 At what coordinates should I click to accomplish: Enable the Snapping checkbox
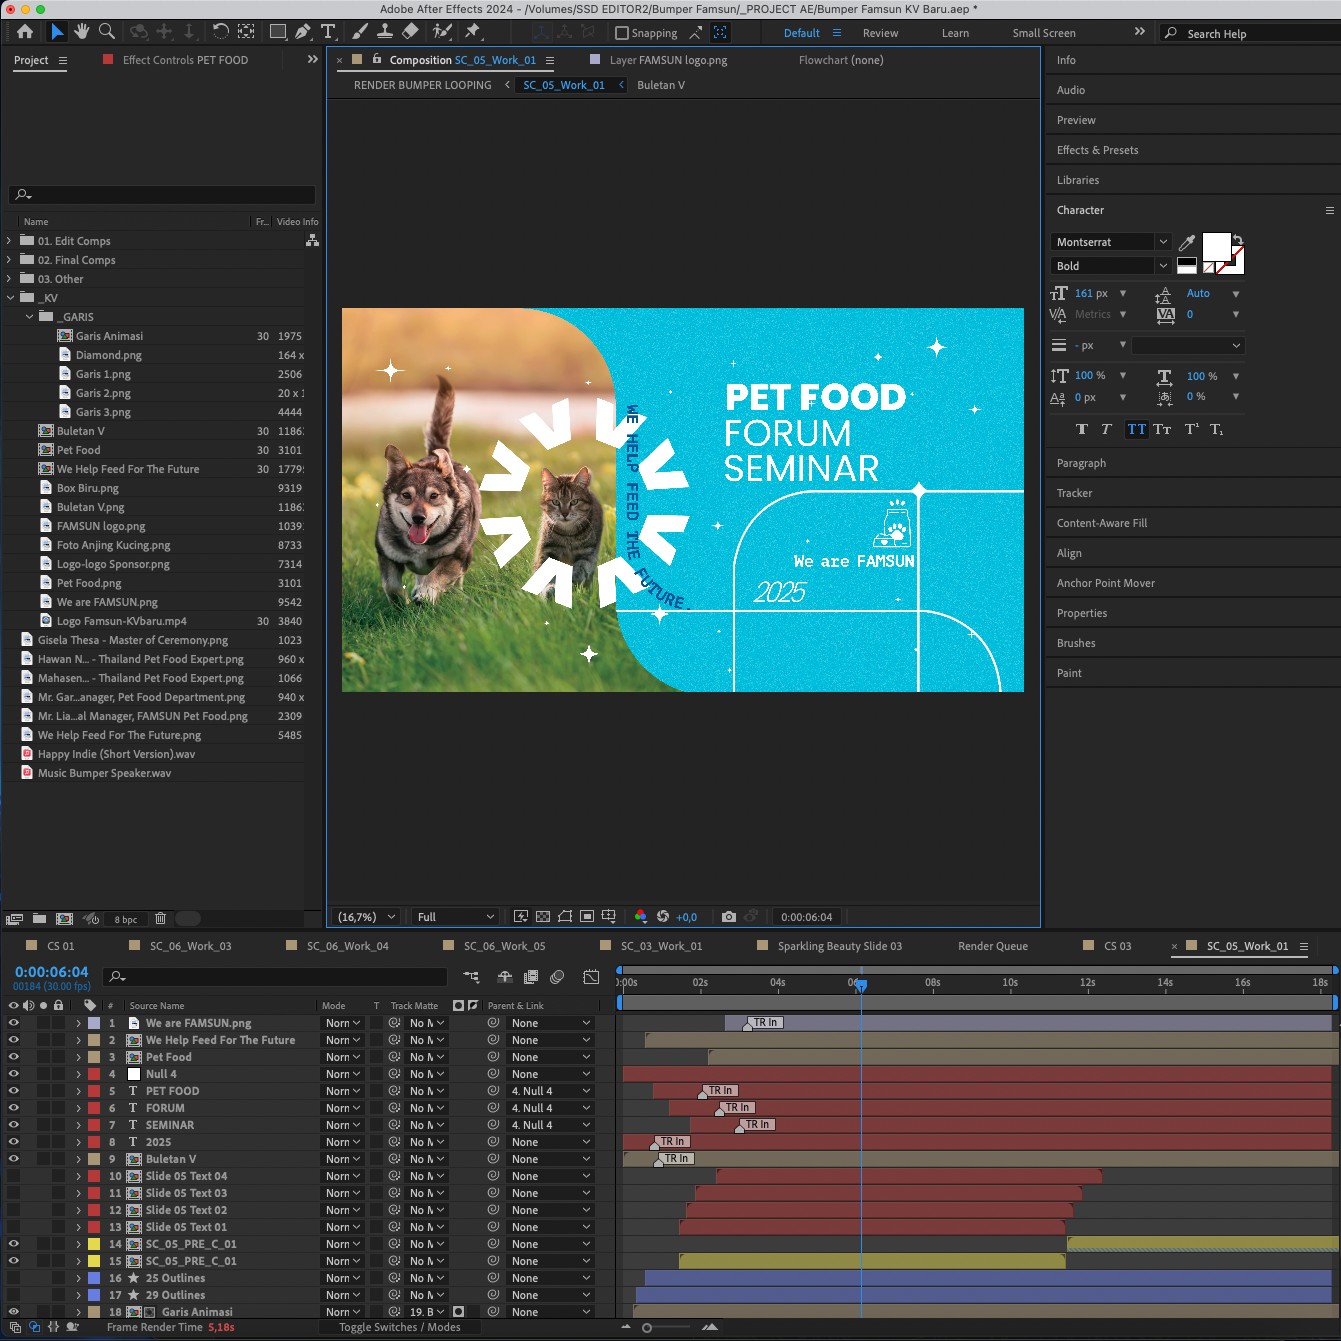(x=622, y=33)
